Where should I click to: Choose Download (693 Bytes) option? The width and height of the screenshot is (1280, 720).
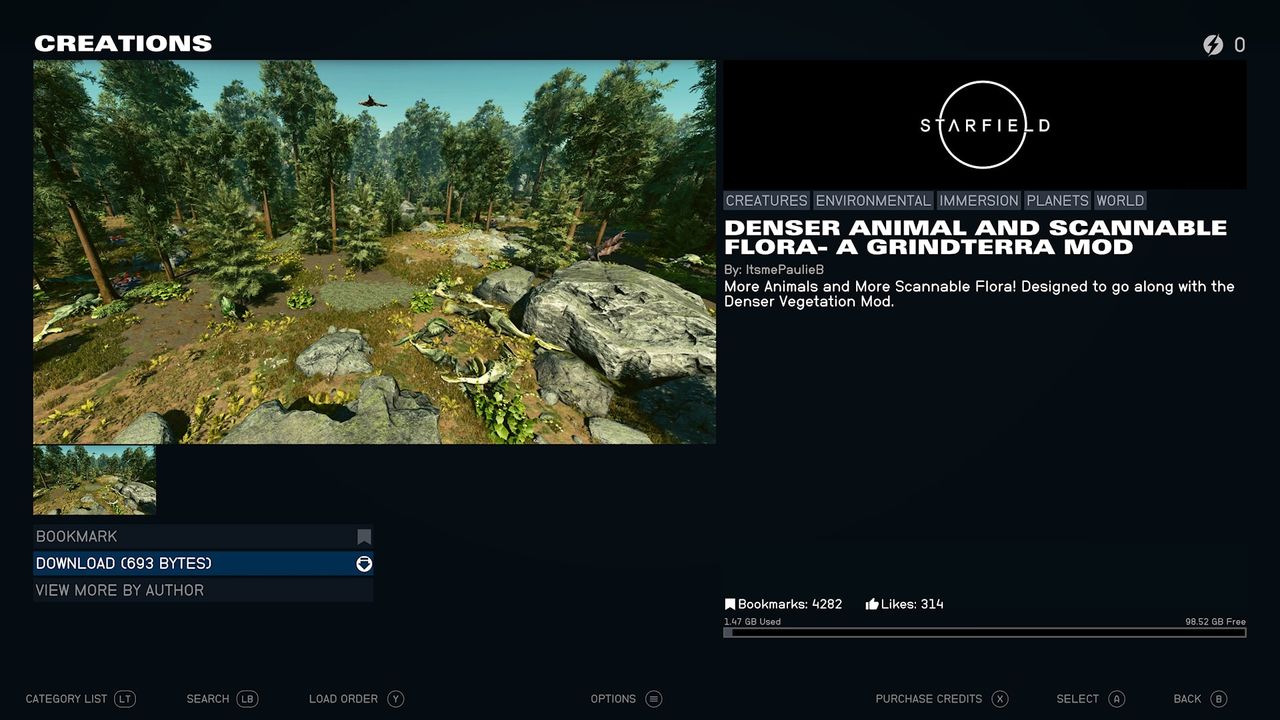(203, 564)
